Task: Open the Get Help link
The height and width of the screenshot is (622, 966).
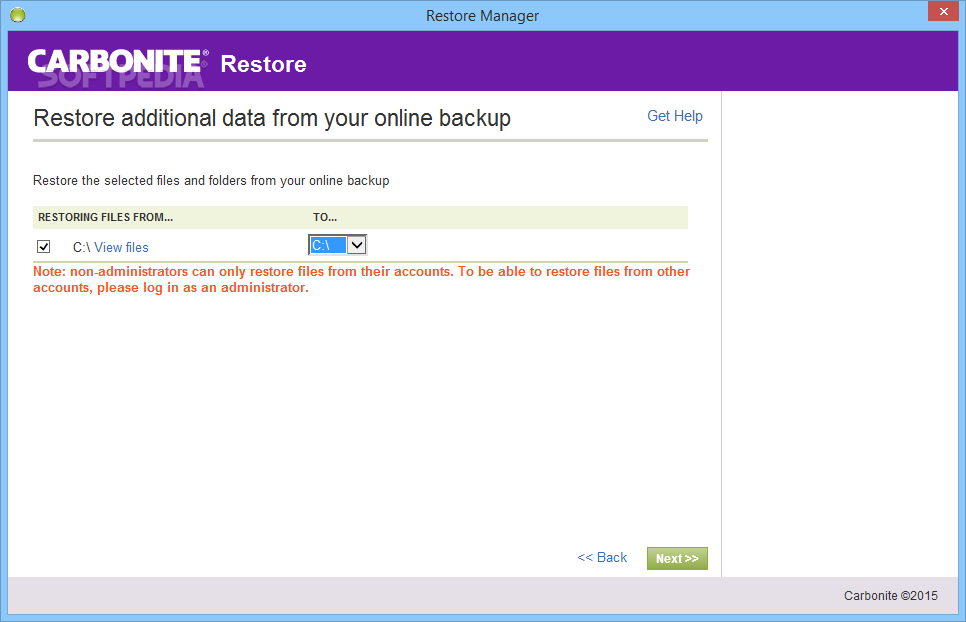Action: click(x=675, y=116)
